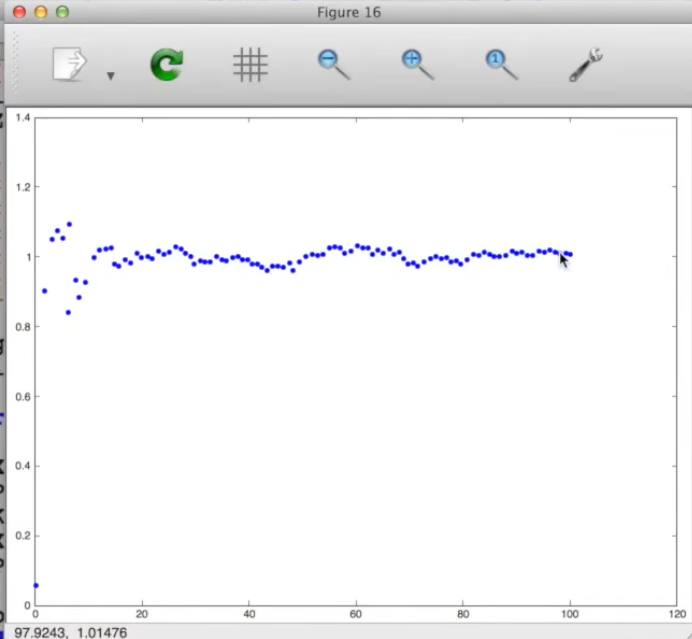Click y-axis label 0.8
Image resolution: width=692 pixels, height=639 pixels.
(23, 327)
